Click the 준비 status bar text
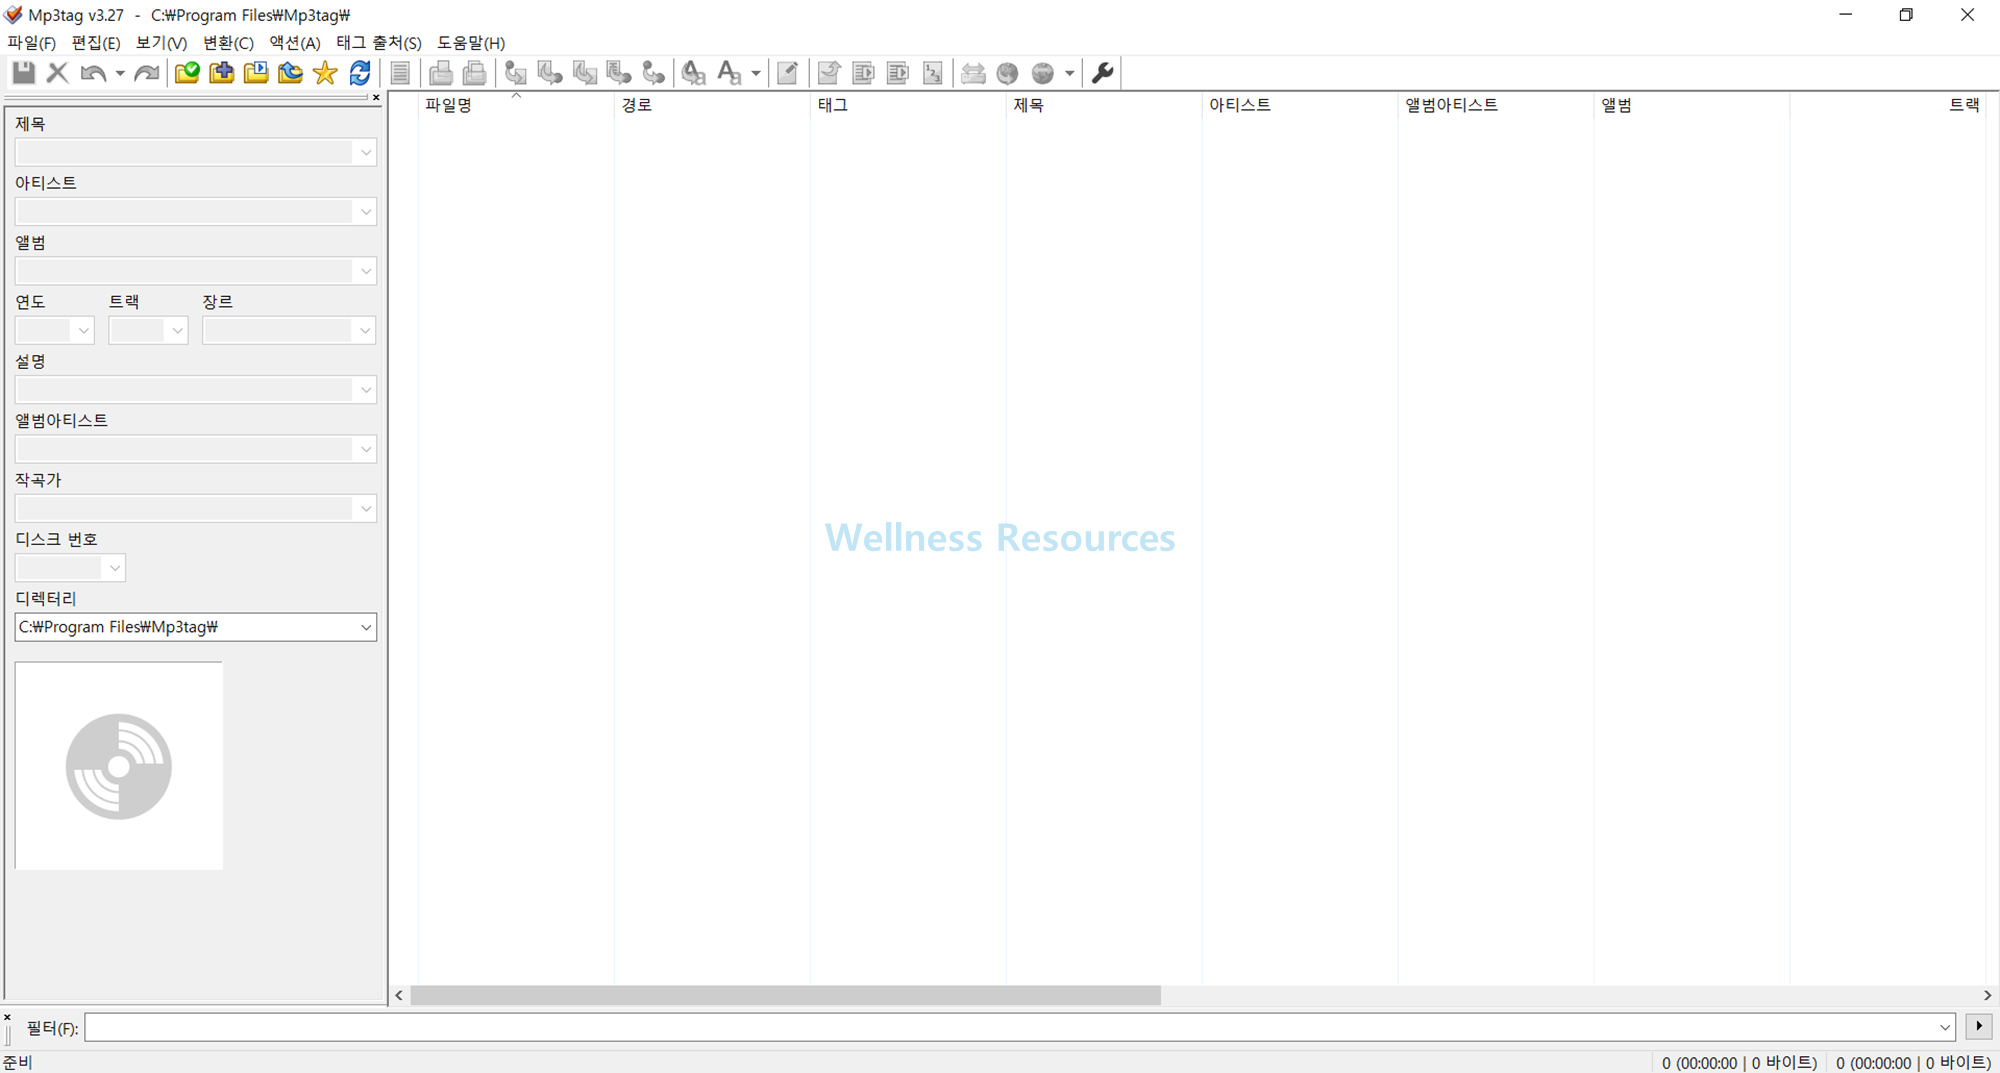 (x=18, y=1062)
